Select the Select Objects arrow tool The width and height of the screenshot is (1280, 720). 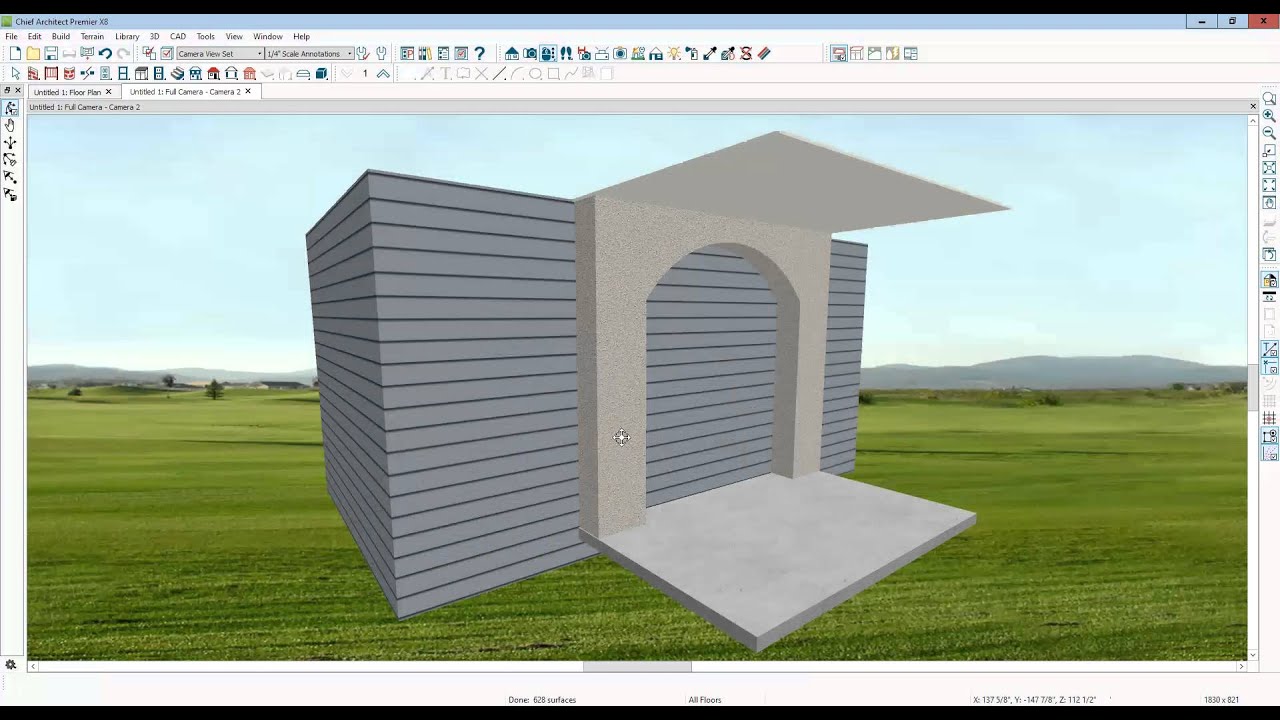15,74
